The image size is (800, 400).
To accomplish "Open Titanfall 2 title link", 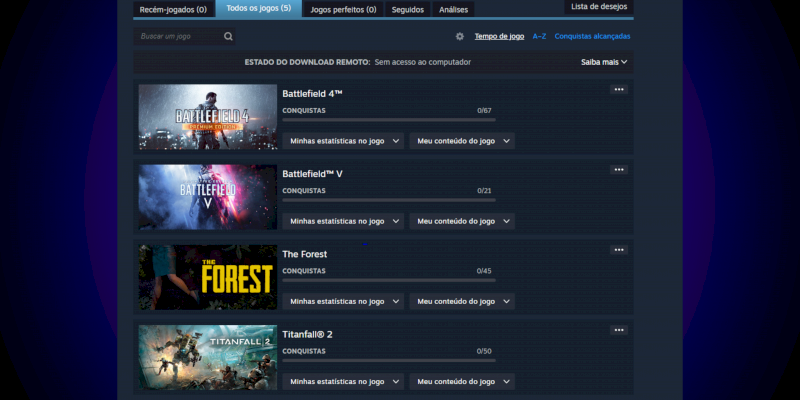I will 307,334.
